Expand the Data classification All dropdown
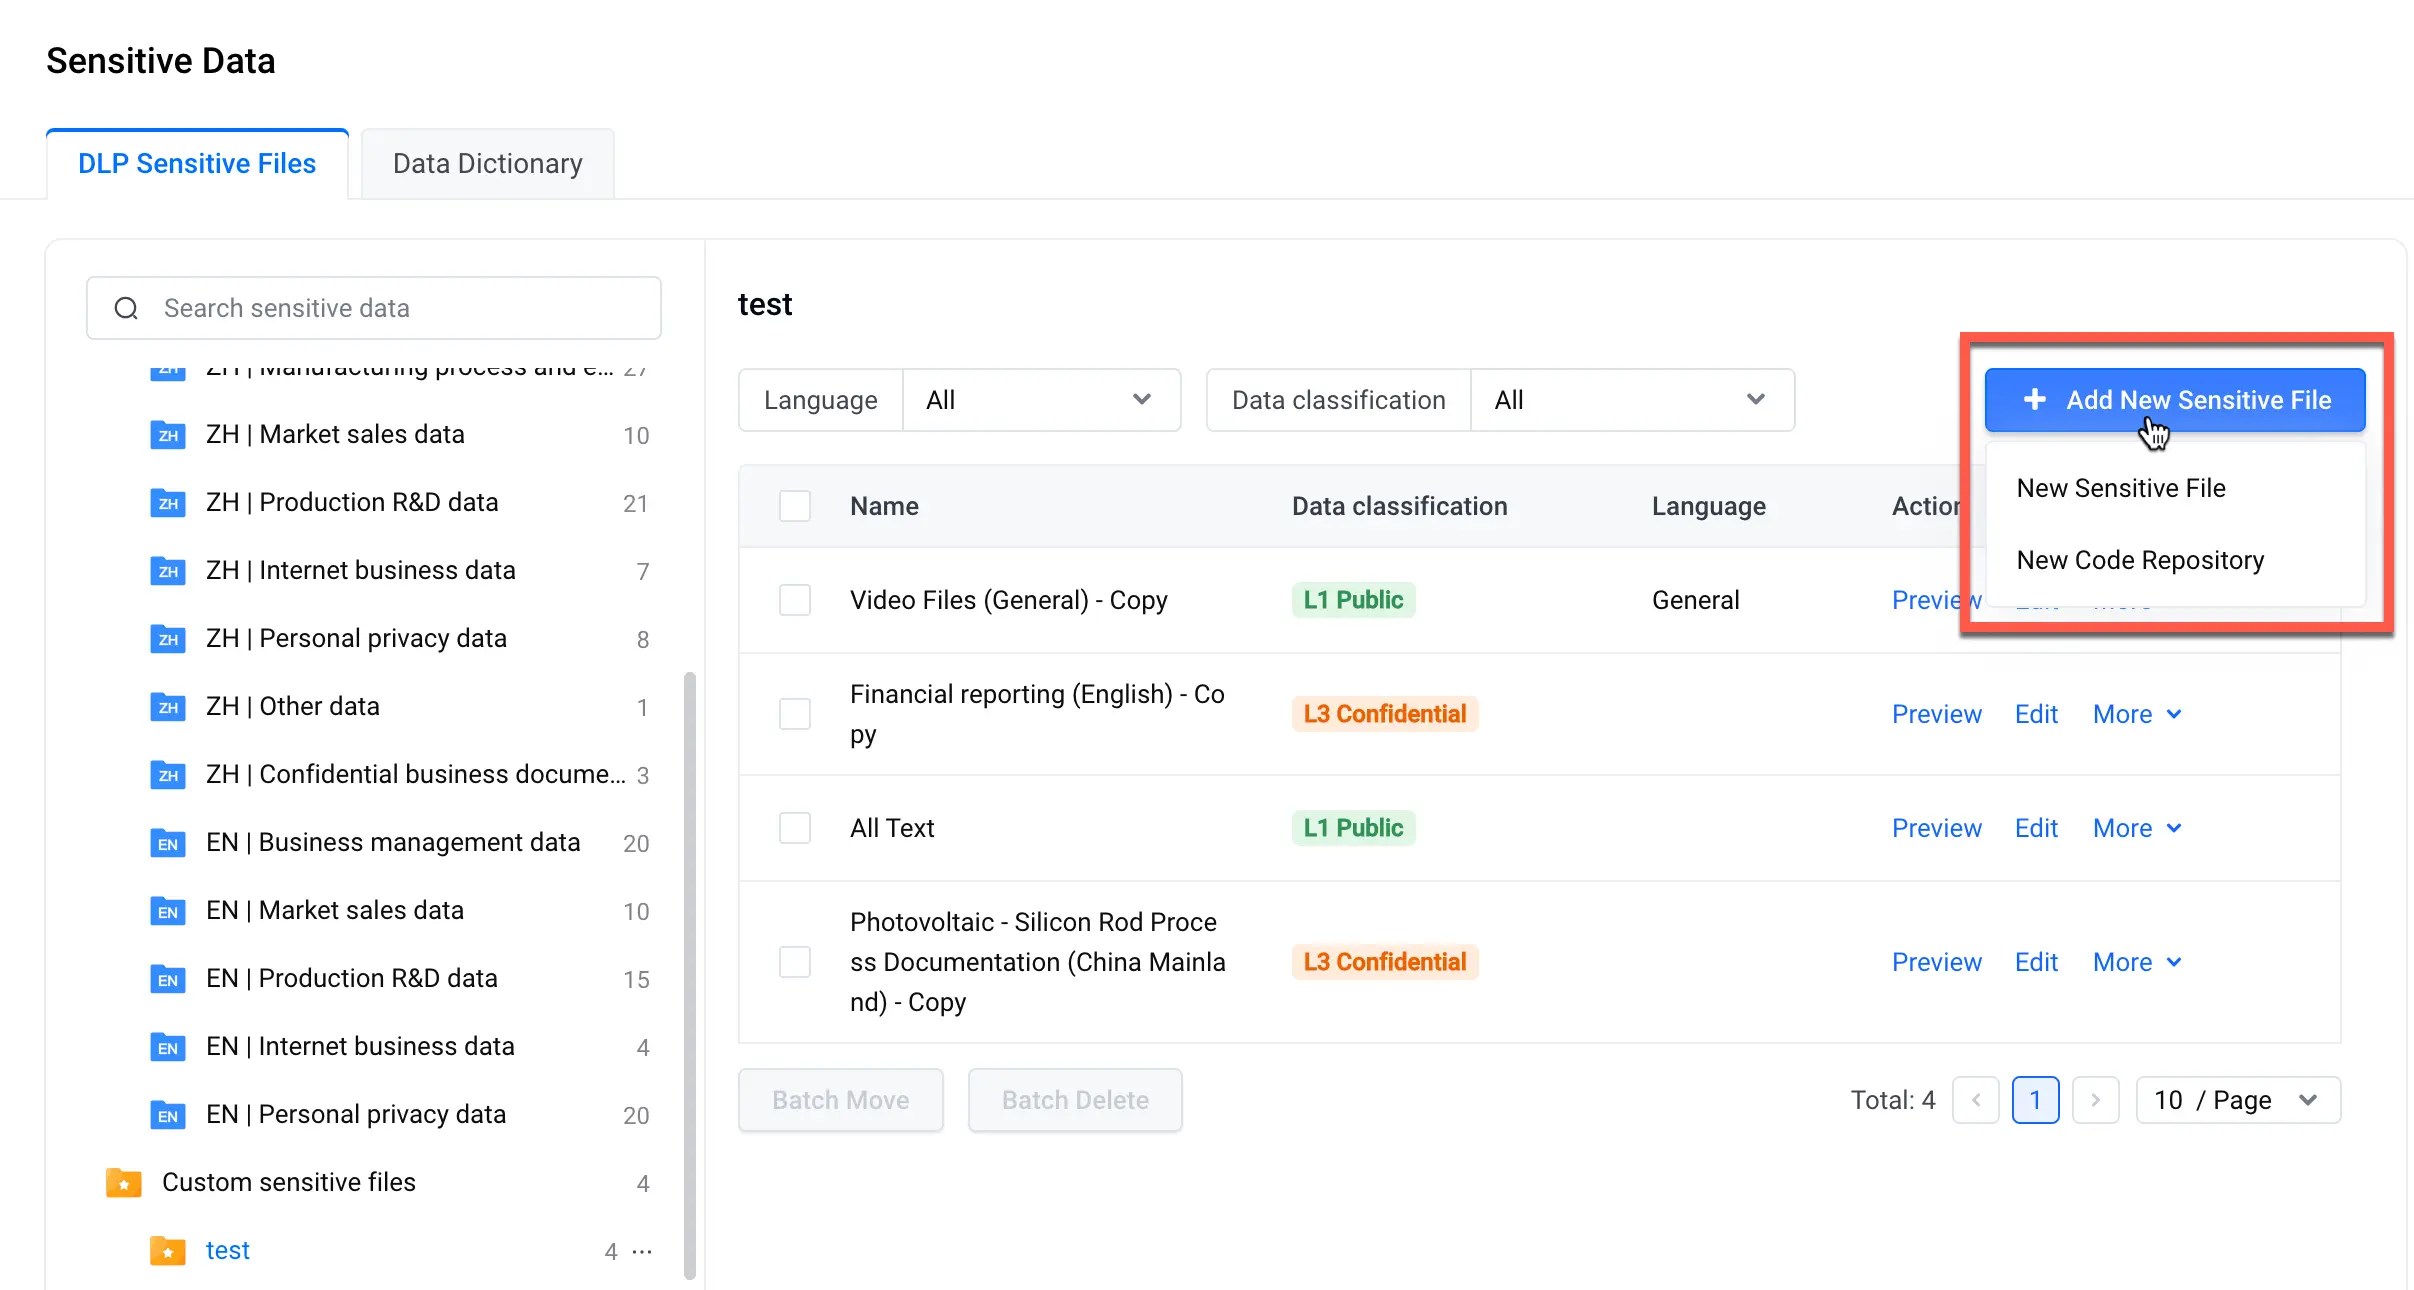This screenshot has height=1290, width=2414. tap(1632, 400)
